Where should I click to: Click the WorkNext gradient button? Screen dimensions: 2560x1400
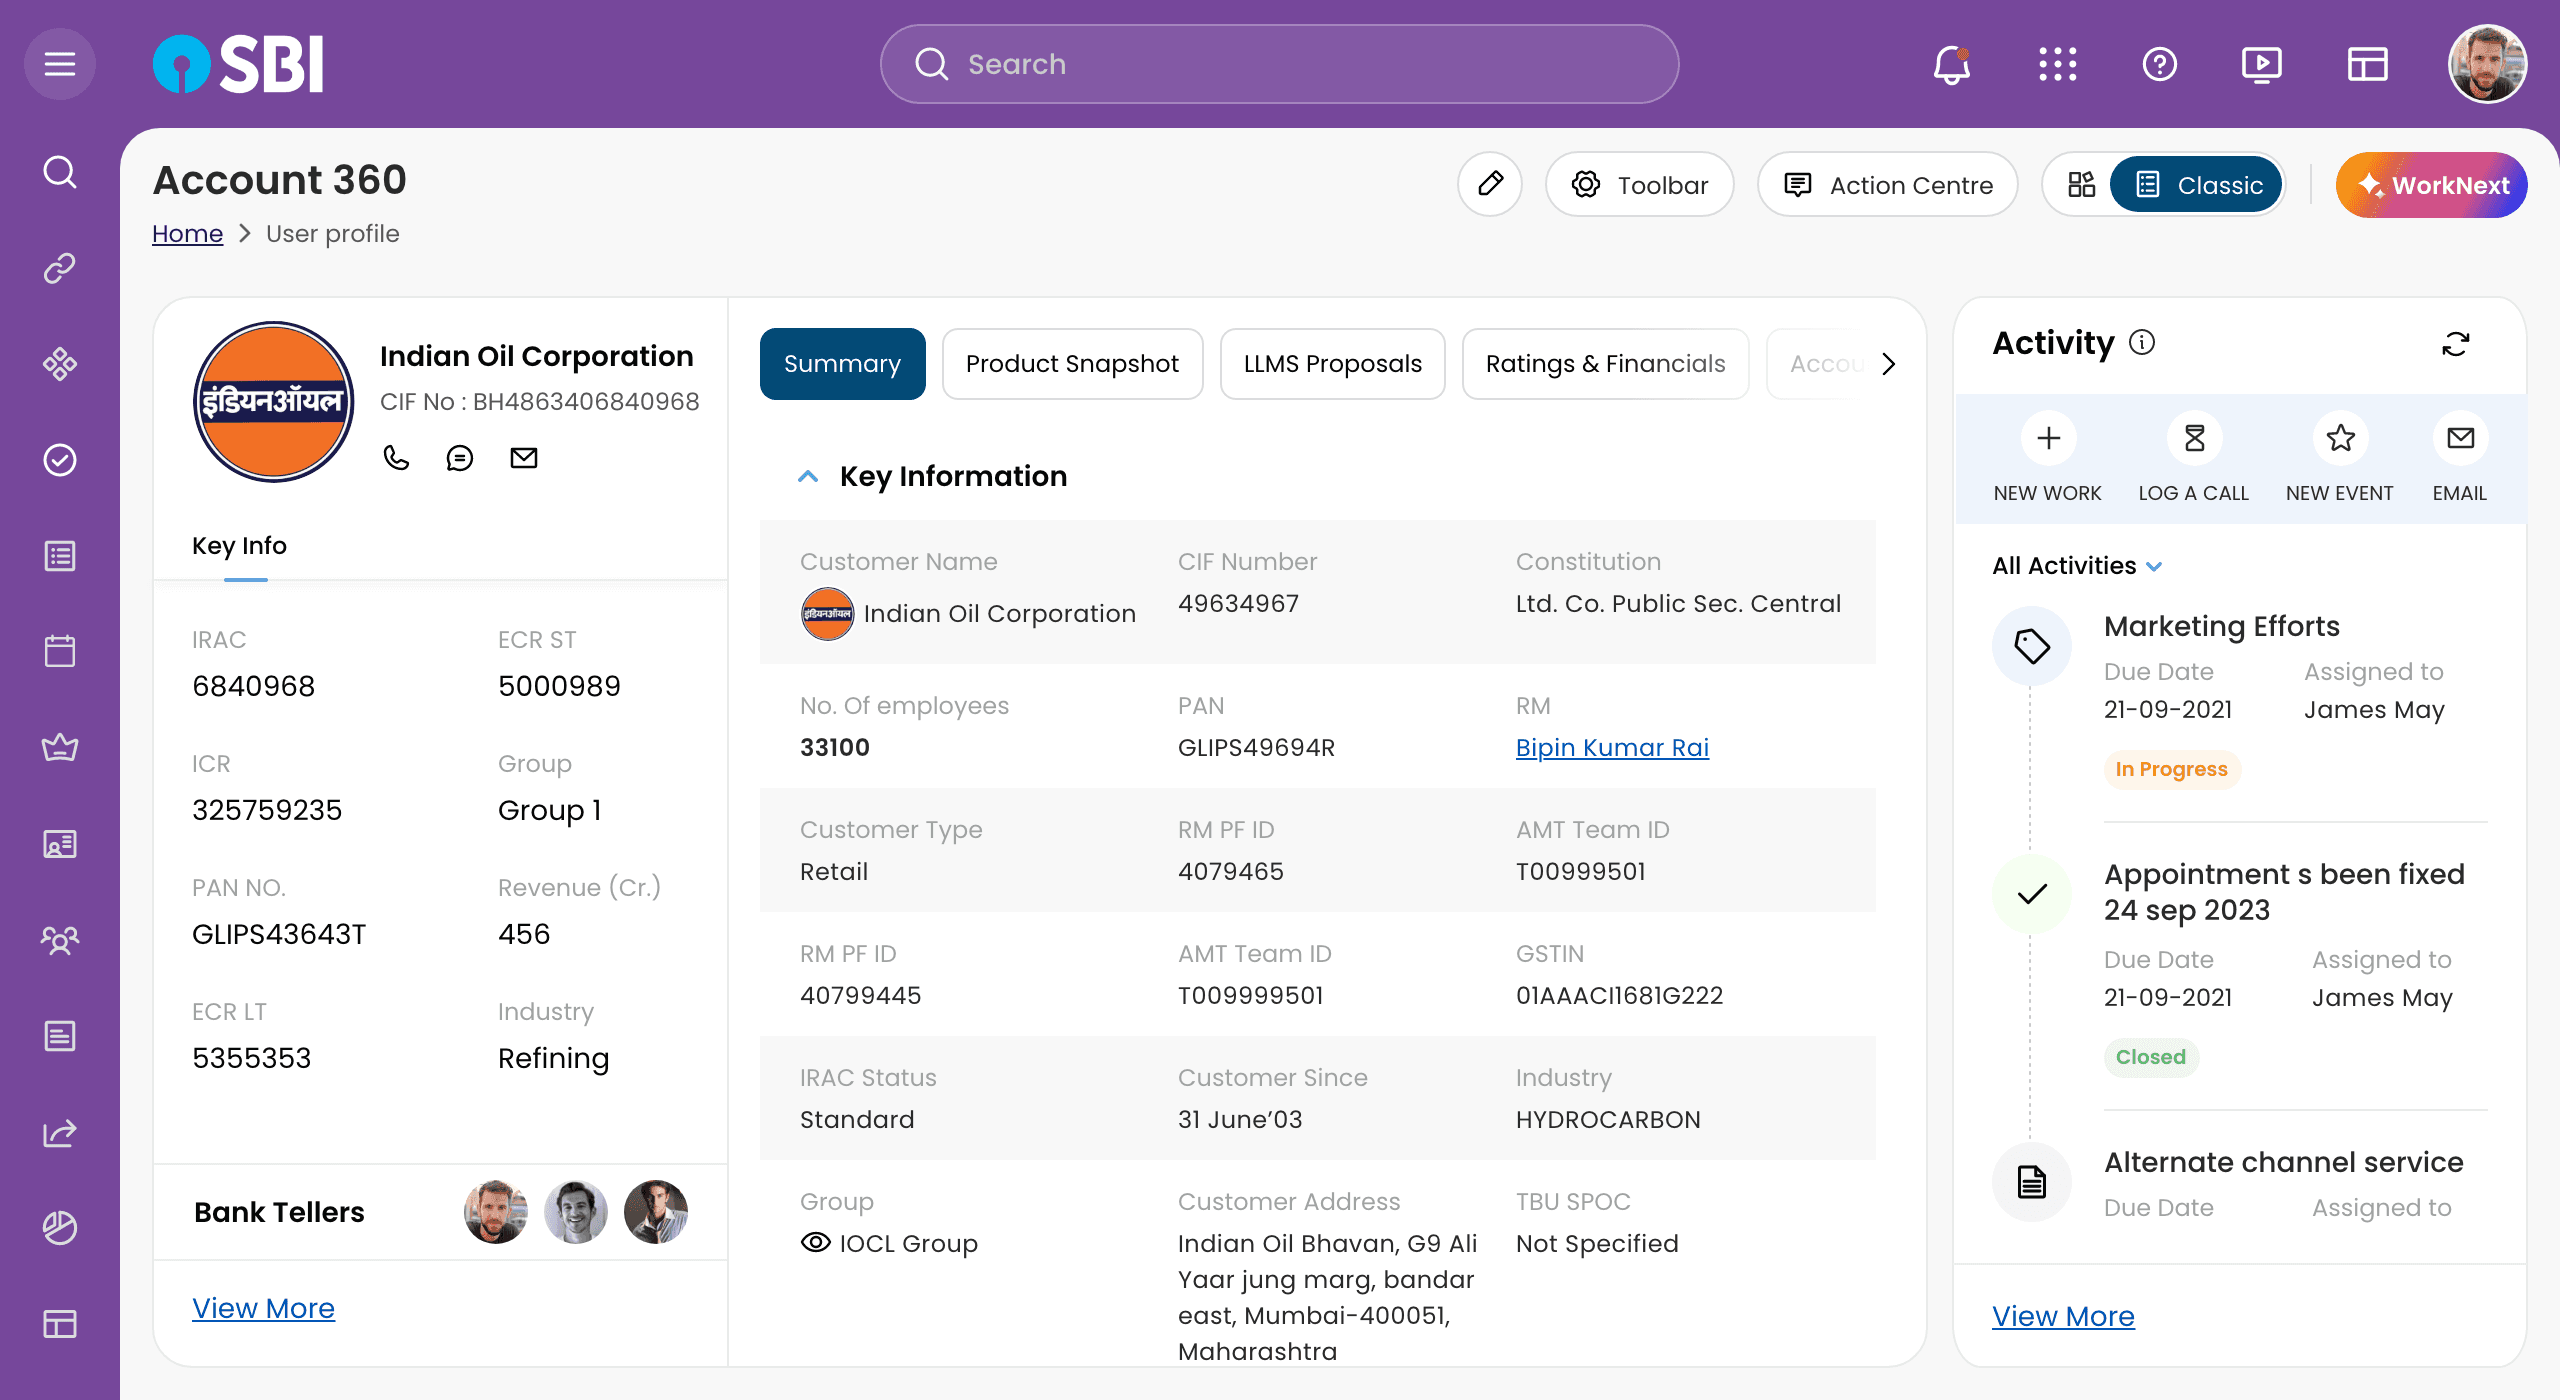coord(2431,185)
